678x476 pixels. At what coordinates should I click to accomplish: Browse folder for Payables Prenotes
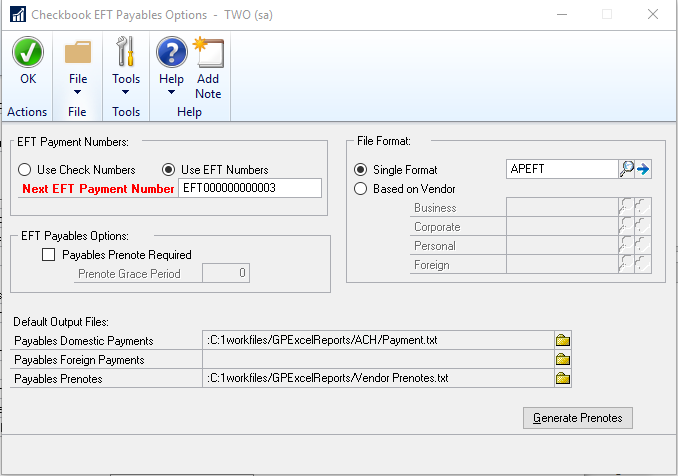tap(563, 378)
